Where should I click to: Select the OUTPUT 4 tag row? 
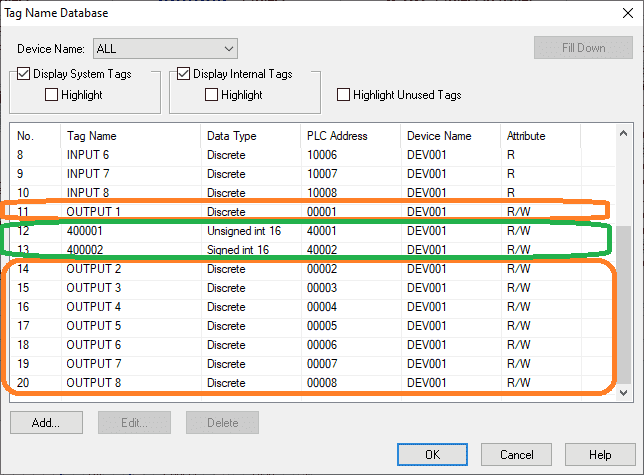pyautogui.click(x=312, y=307)
